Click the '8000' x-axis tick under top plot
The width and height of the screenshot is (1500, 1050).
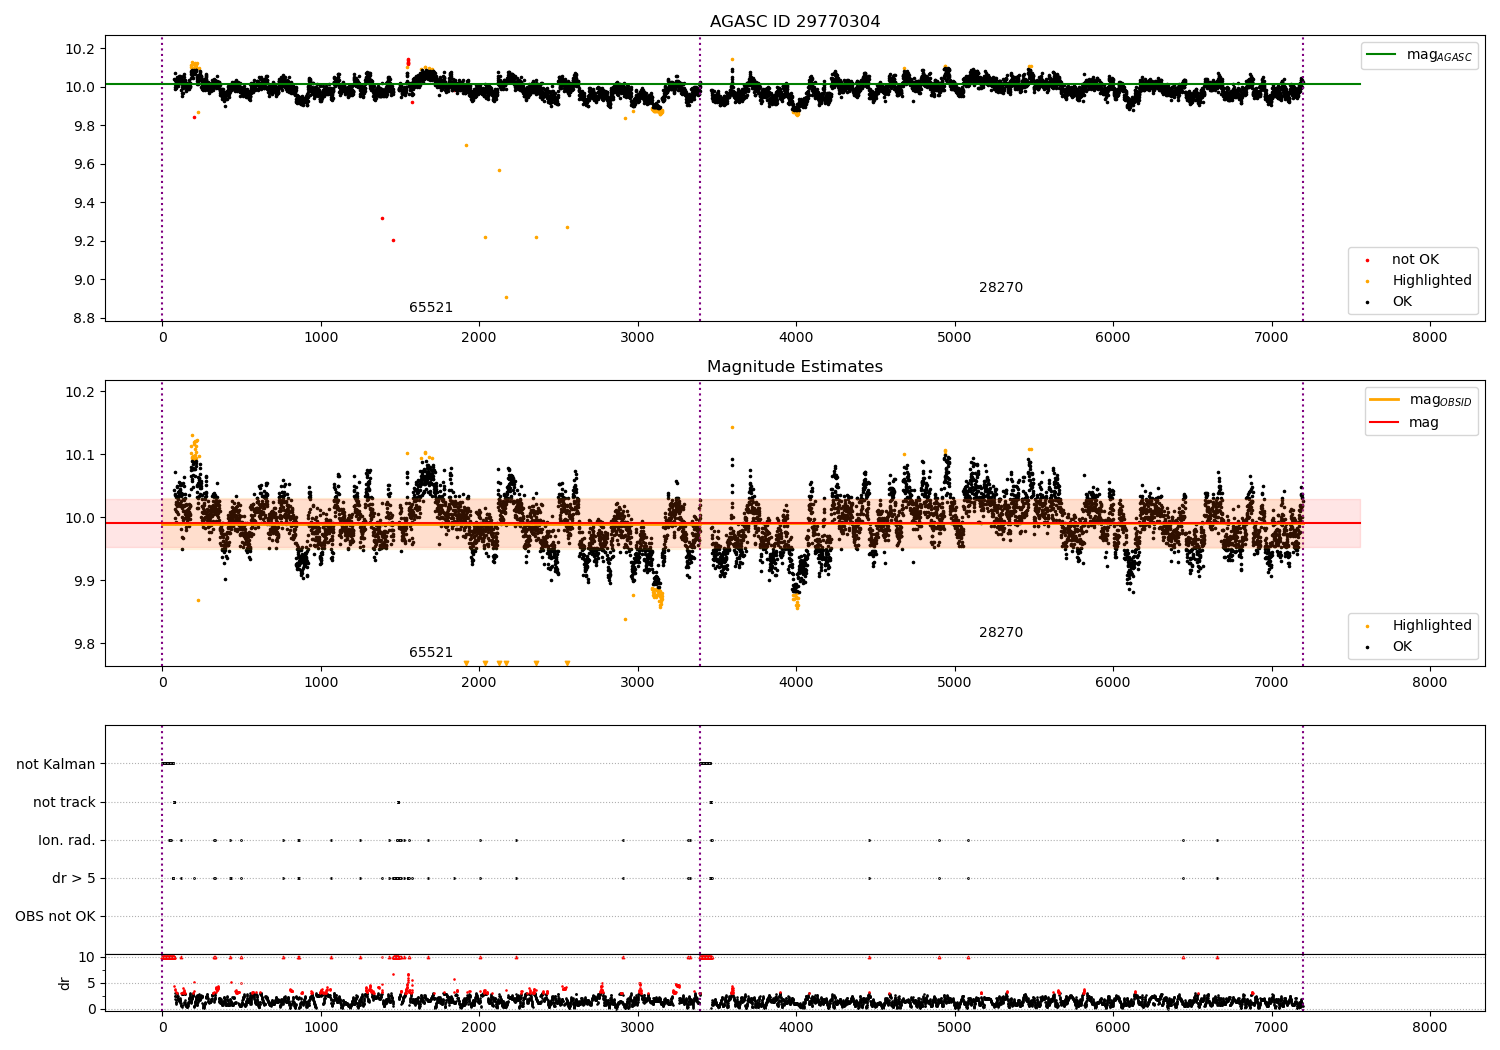click(1430, 338)
